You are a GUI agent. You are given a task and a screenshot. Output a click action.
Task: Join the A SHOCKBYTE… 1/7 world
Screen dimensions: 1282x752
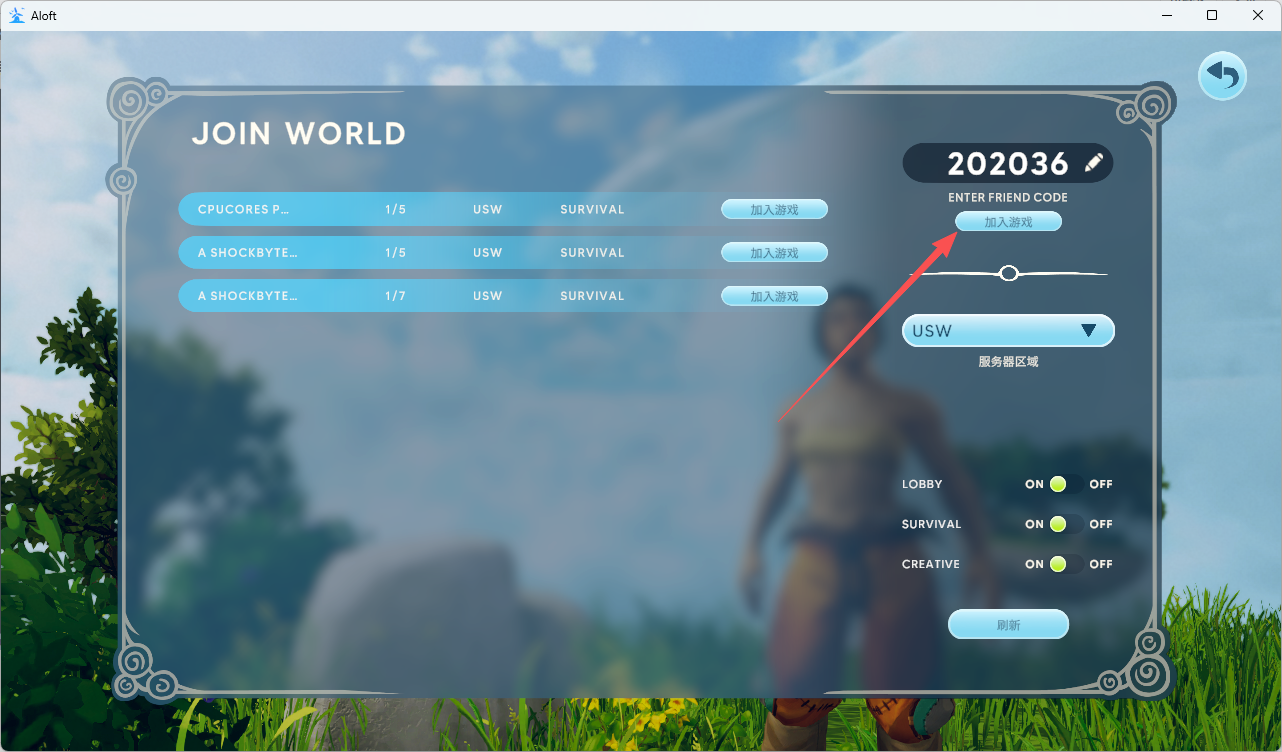[774, 296]
